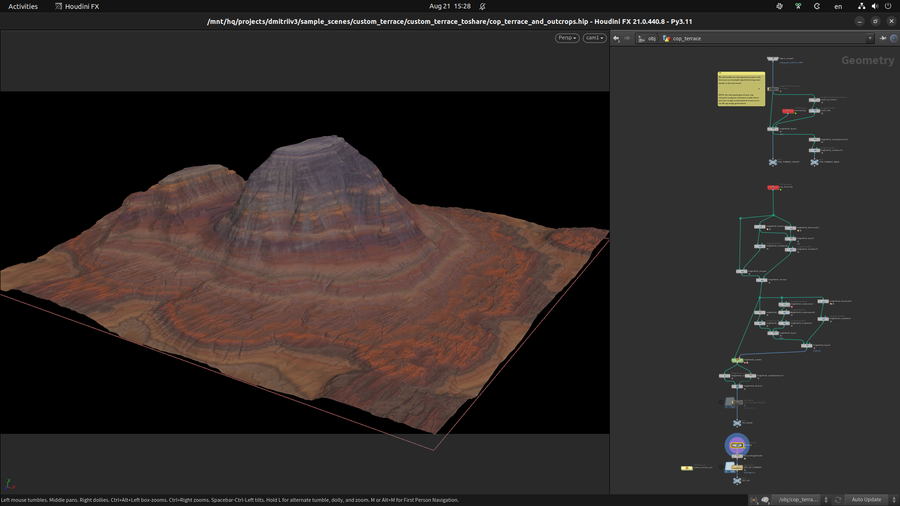This screenshot has width=900, height=506.
Task: Click the forward navigation arrow in network path bar
Action: click(x=627, y=38)
